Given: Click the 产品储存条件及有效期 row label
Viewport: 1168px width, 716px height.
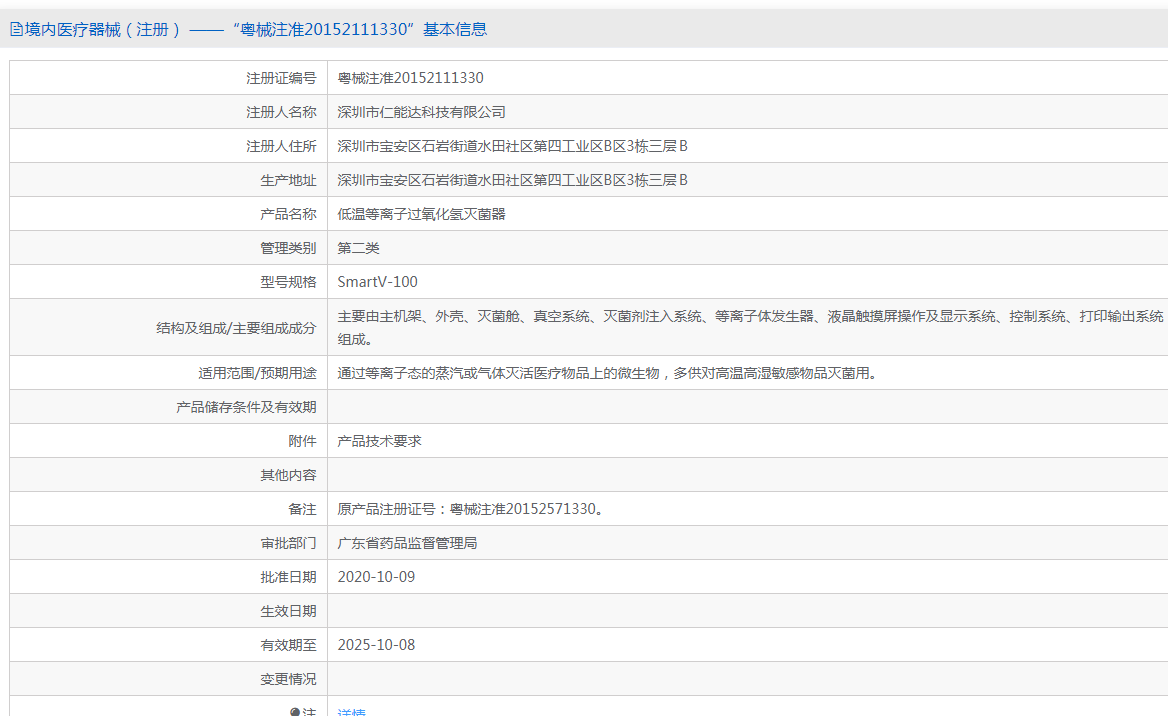Looking at the screenshot, I should pos(246,407).
